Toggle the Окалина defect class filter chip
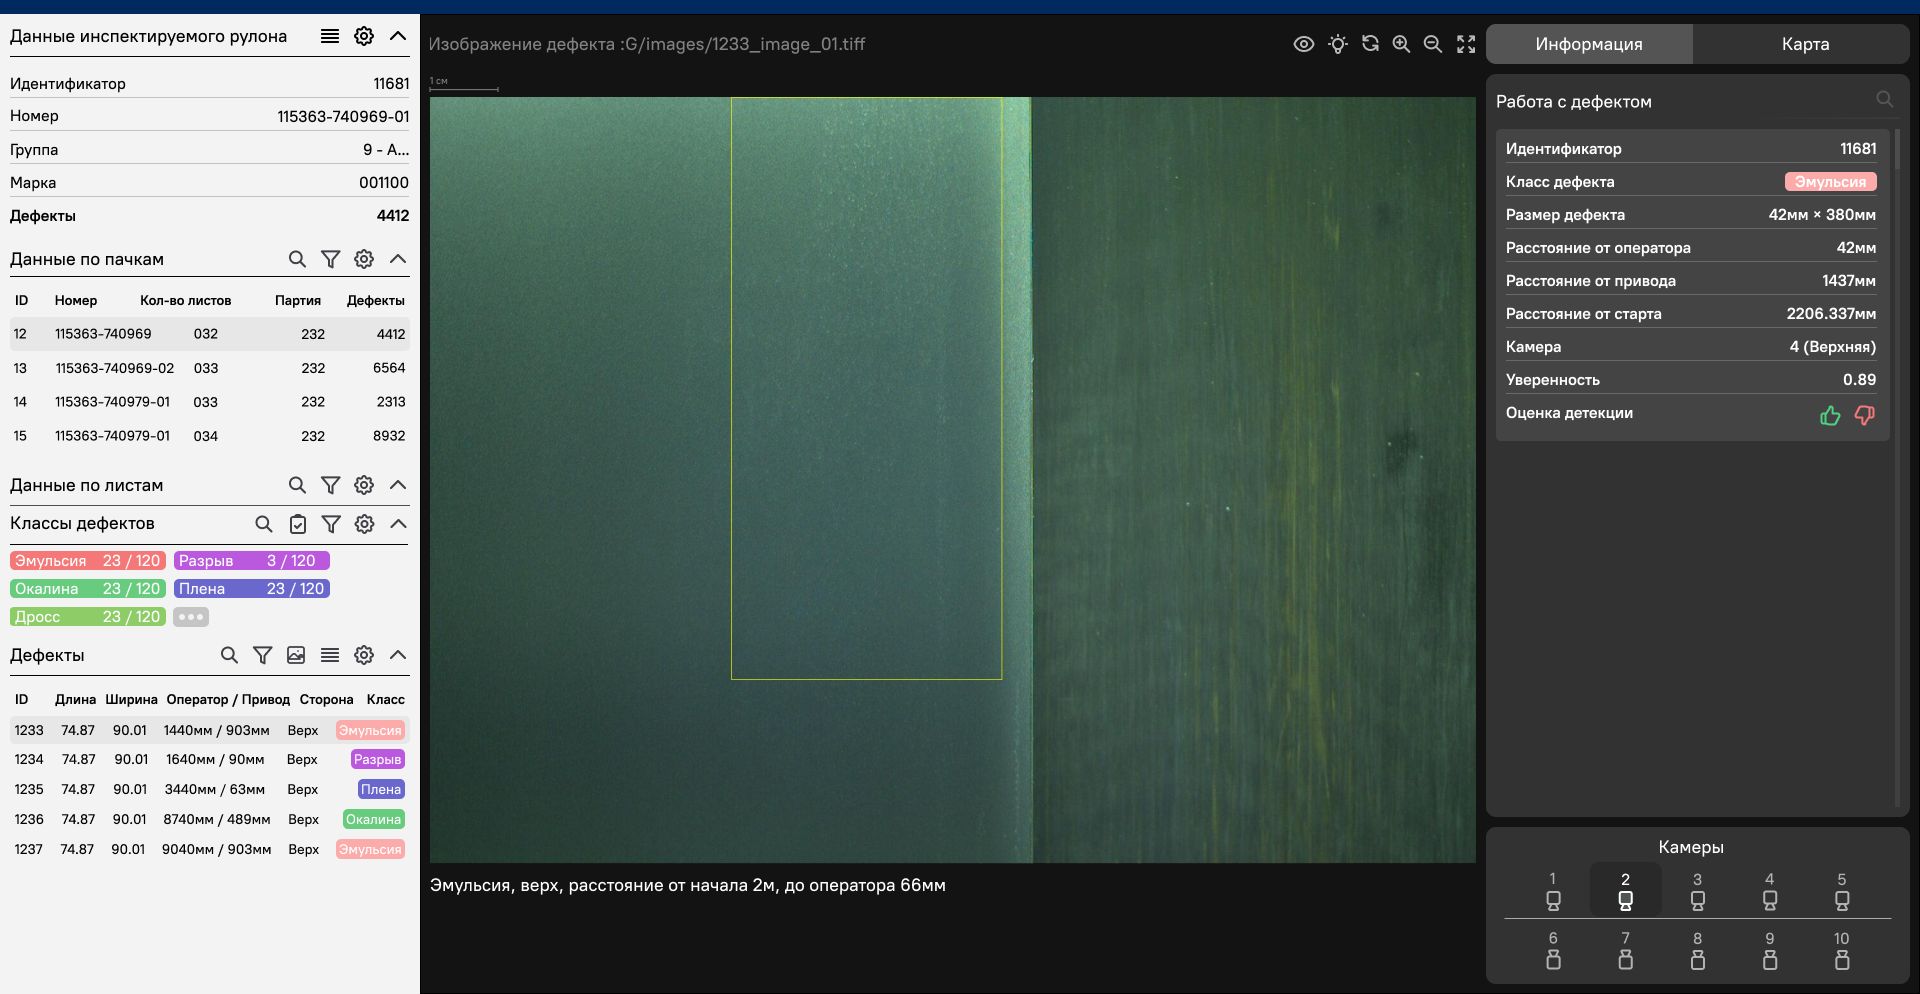Image resolution: width=1920 pixels, height=994 pixels. pyautogui.click(x=88, y=589)
